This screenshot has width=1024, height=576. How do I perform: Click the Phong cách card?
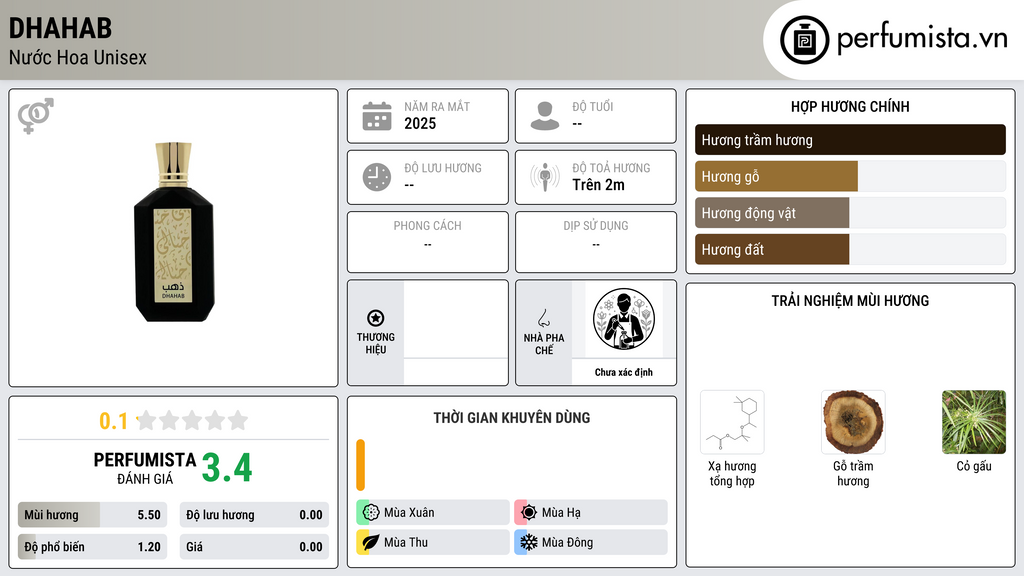428,242
